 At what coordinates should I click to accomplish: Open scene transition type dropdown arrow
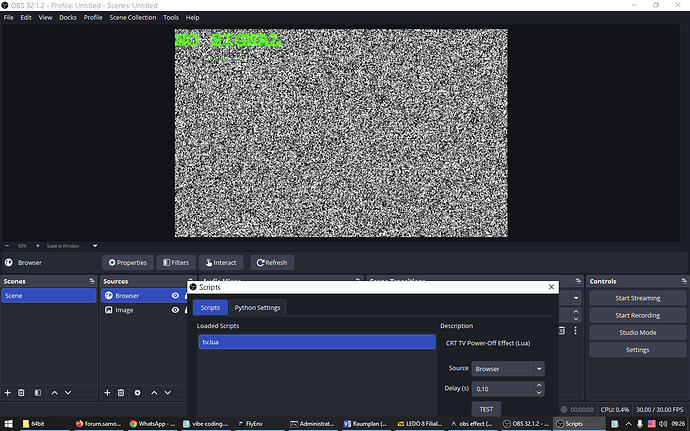[576, 298]
